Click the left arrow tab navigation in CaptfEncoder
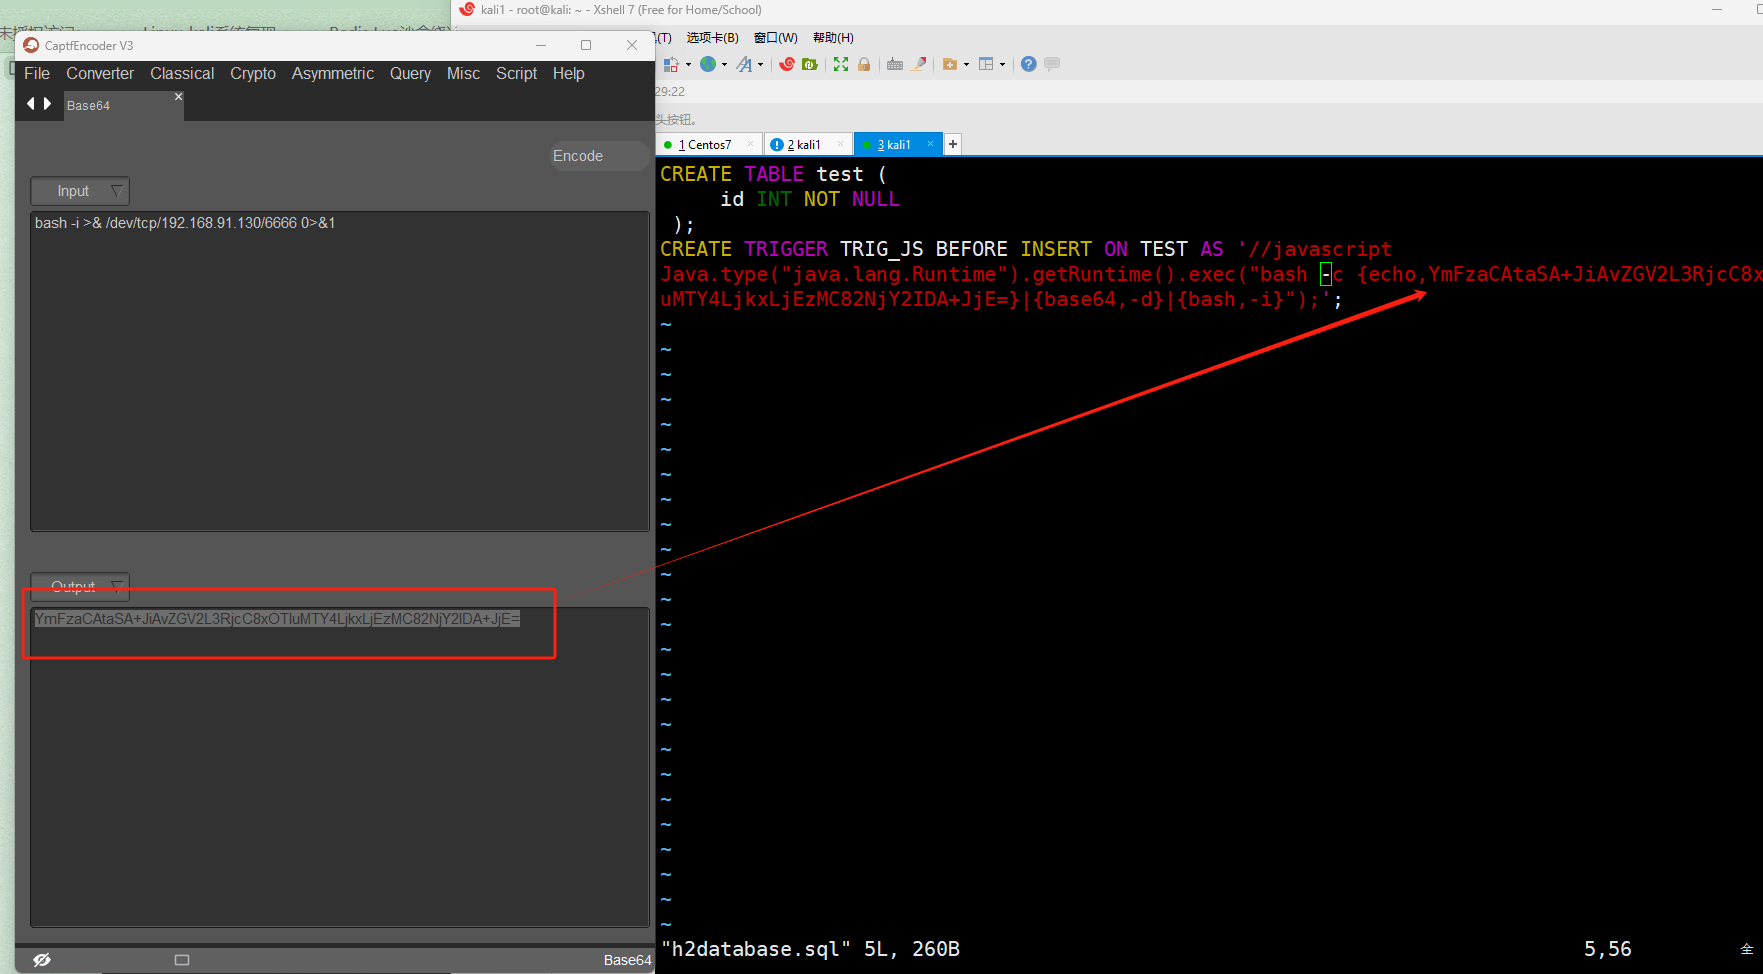The height and width of the screenshot is (974, 1763). pyautogui.click(x=31, y=103)
